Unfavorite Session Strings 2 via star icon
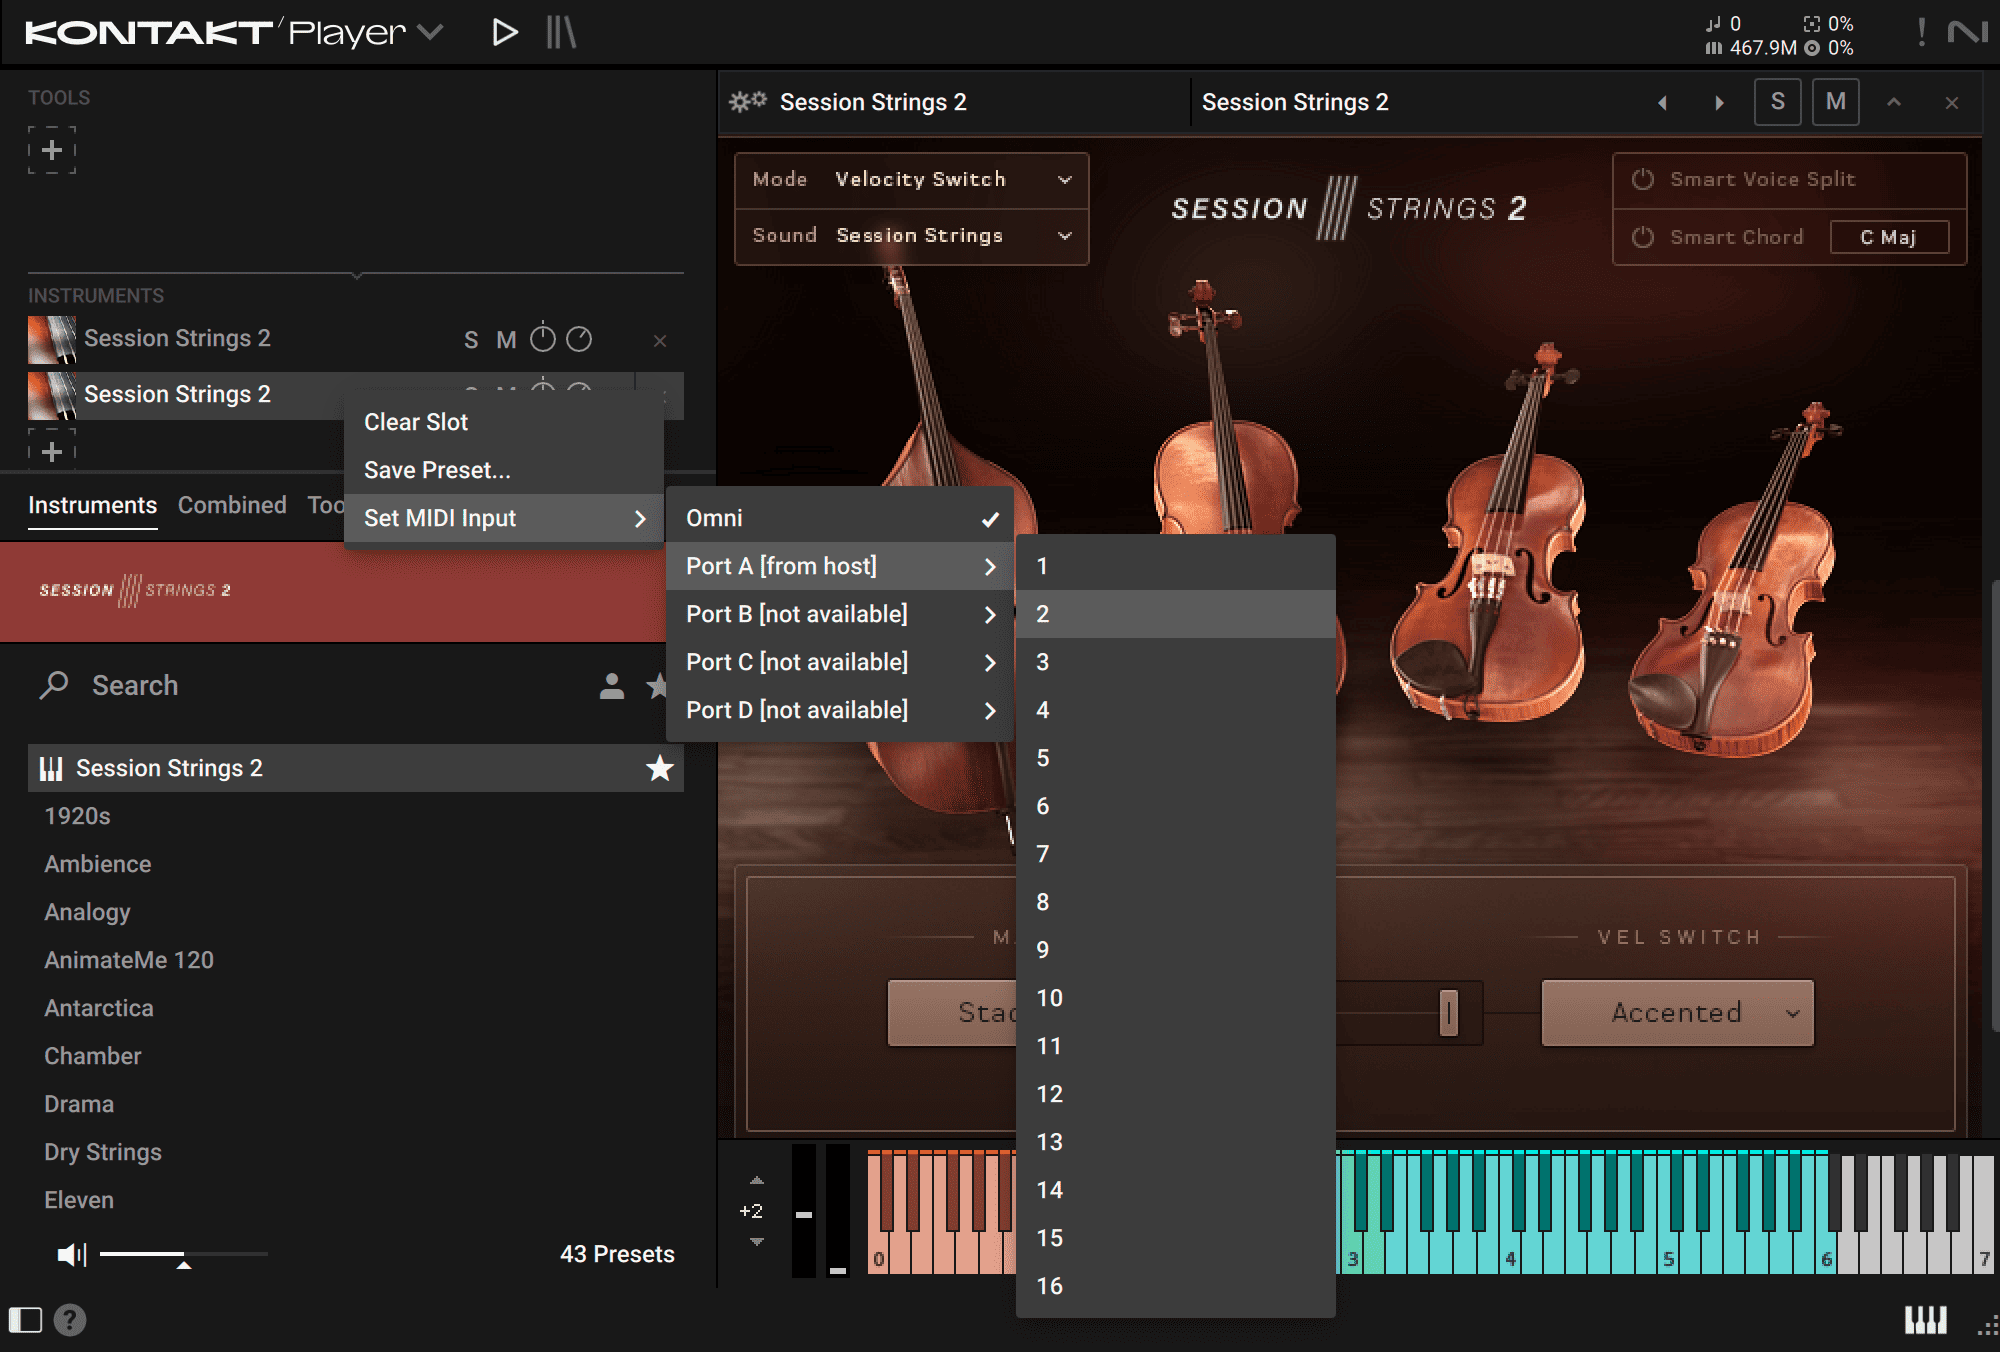Screen dimensions: 2000x1352 pos(660,768)
